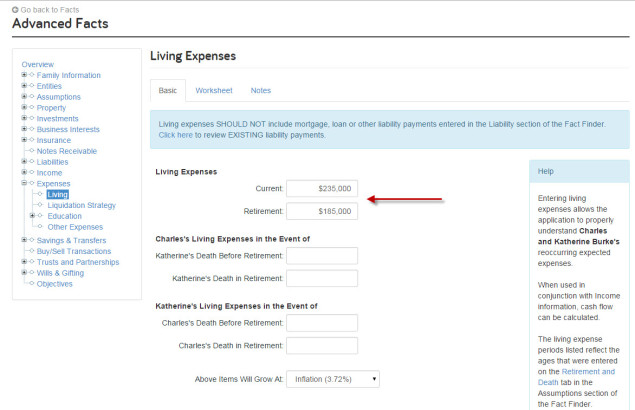Switch to the Basic tab
Viewport: 635px width, 410px height.
168,90
